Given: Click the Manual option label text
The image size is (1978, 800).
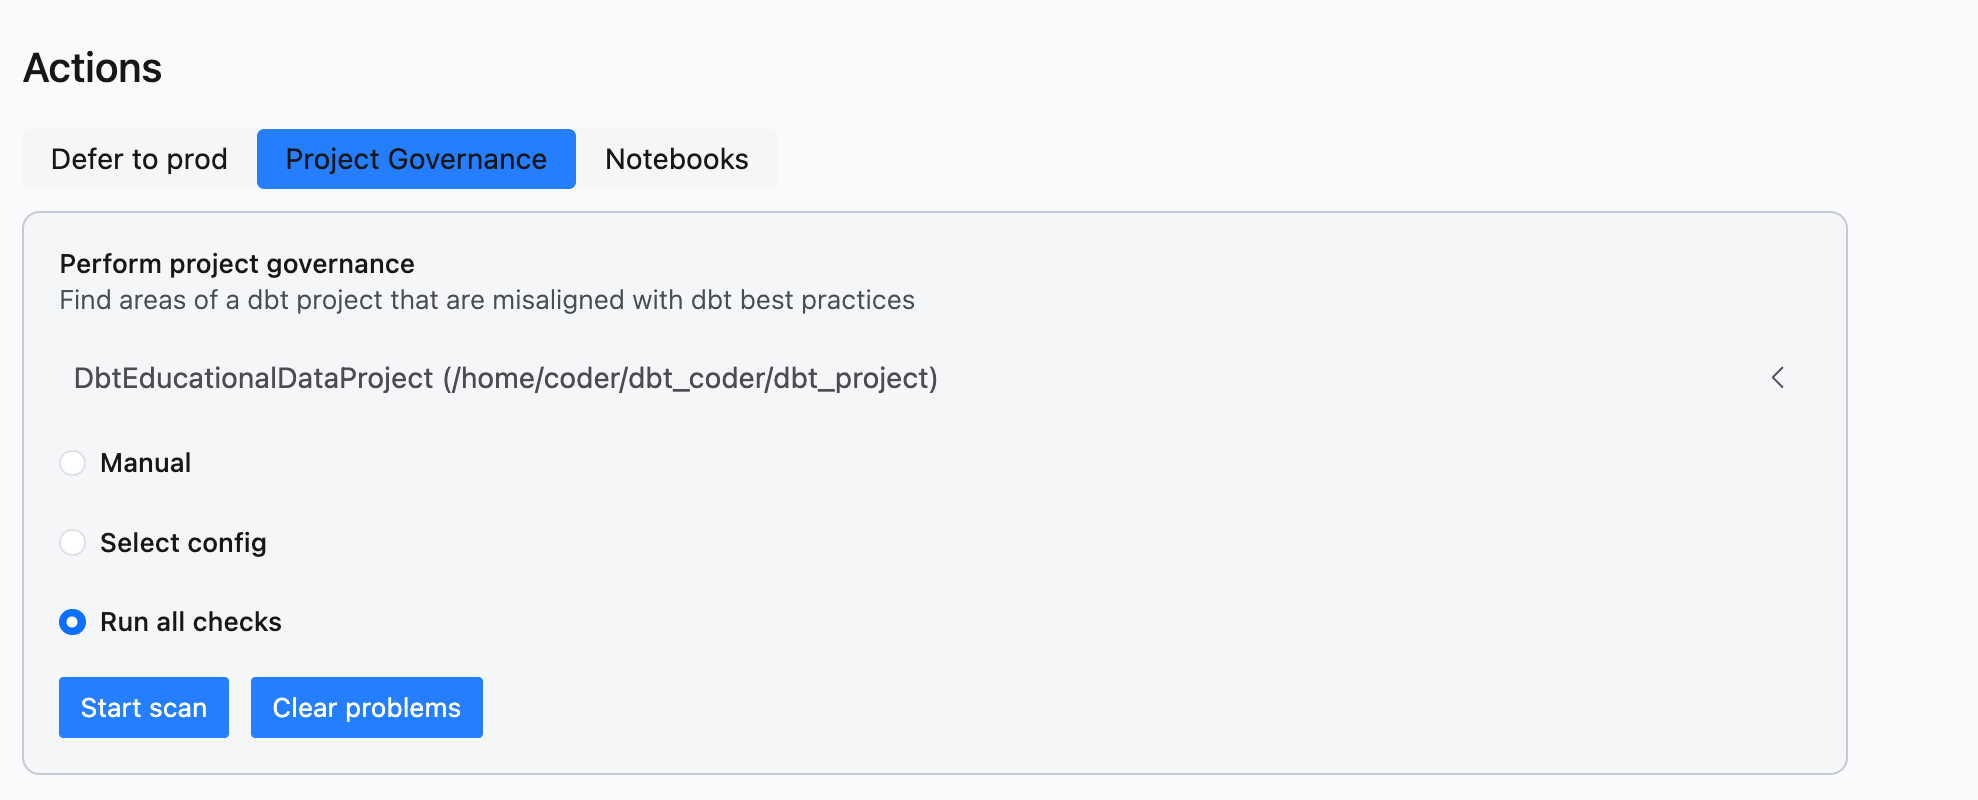Looking at the screenshot, I should pos(145,463).
